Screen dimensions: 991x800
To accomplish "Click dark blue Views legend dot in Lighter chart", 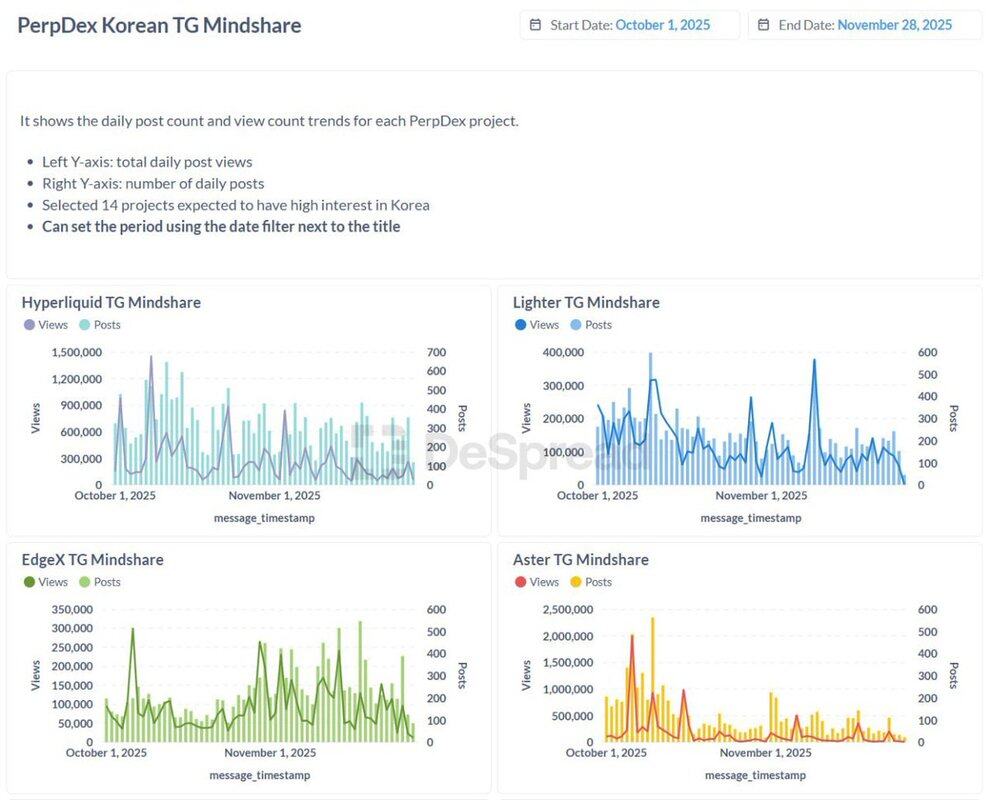I will click(x=519, y=325).
